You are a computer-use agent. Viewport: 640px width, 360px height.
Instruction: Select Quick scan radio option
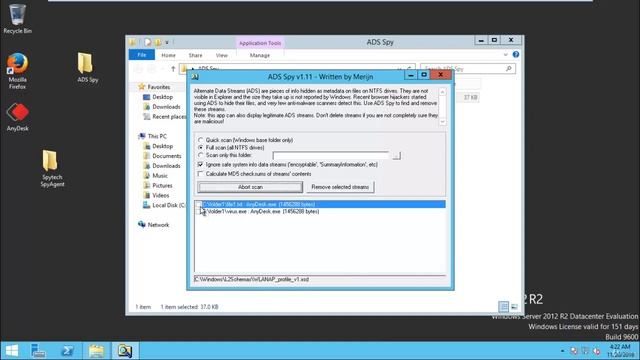(200, 140)
